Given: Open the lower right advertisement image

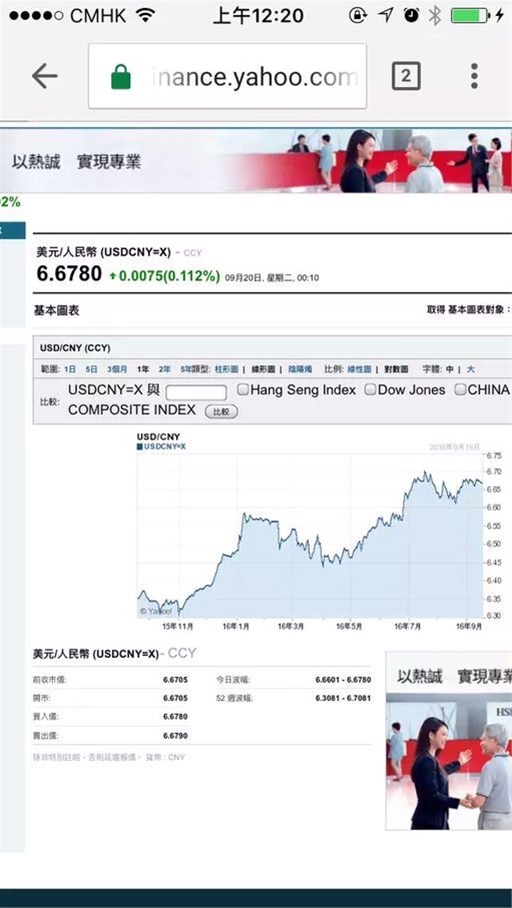Looking at the screenshot, I should (448, 741).
